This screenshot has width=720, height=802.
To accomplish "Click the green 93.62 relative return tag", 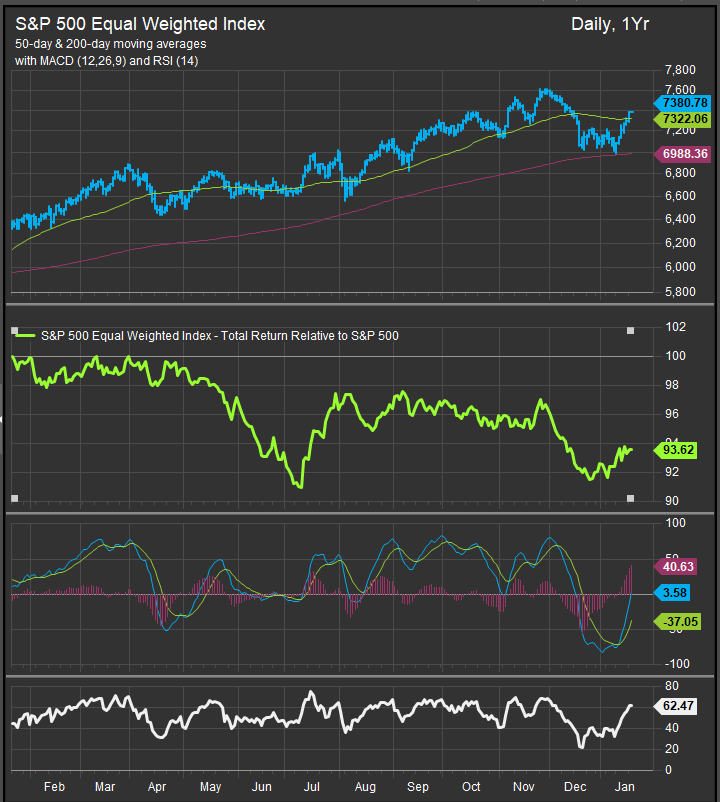I will coord(676,450).
